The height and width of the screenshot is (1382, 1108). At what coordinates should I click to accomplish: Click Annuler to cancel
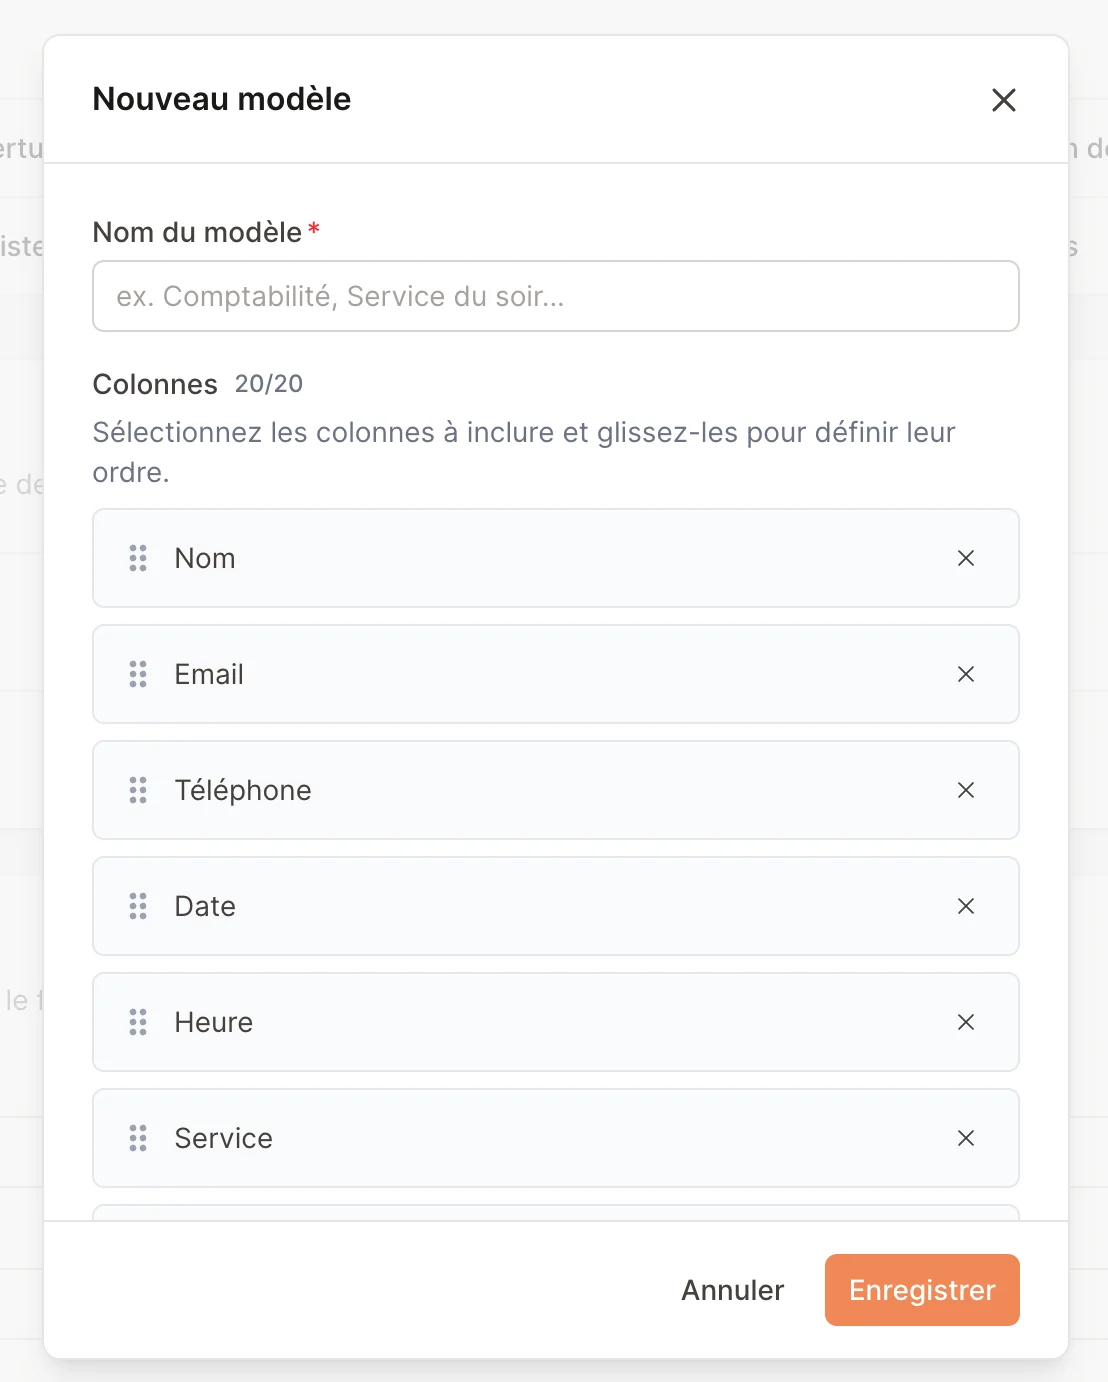733,1290
